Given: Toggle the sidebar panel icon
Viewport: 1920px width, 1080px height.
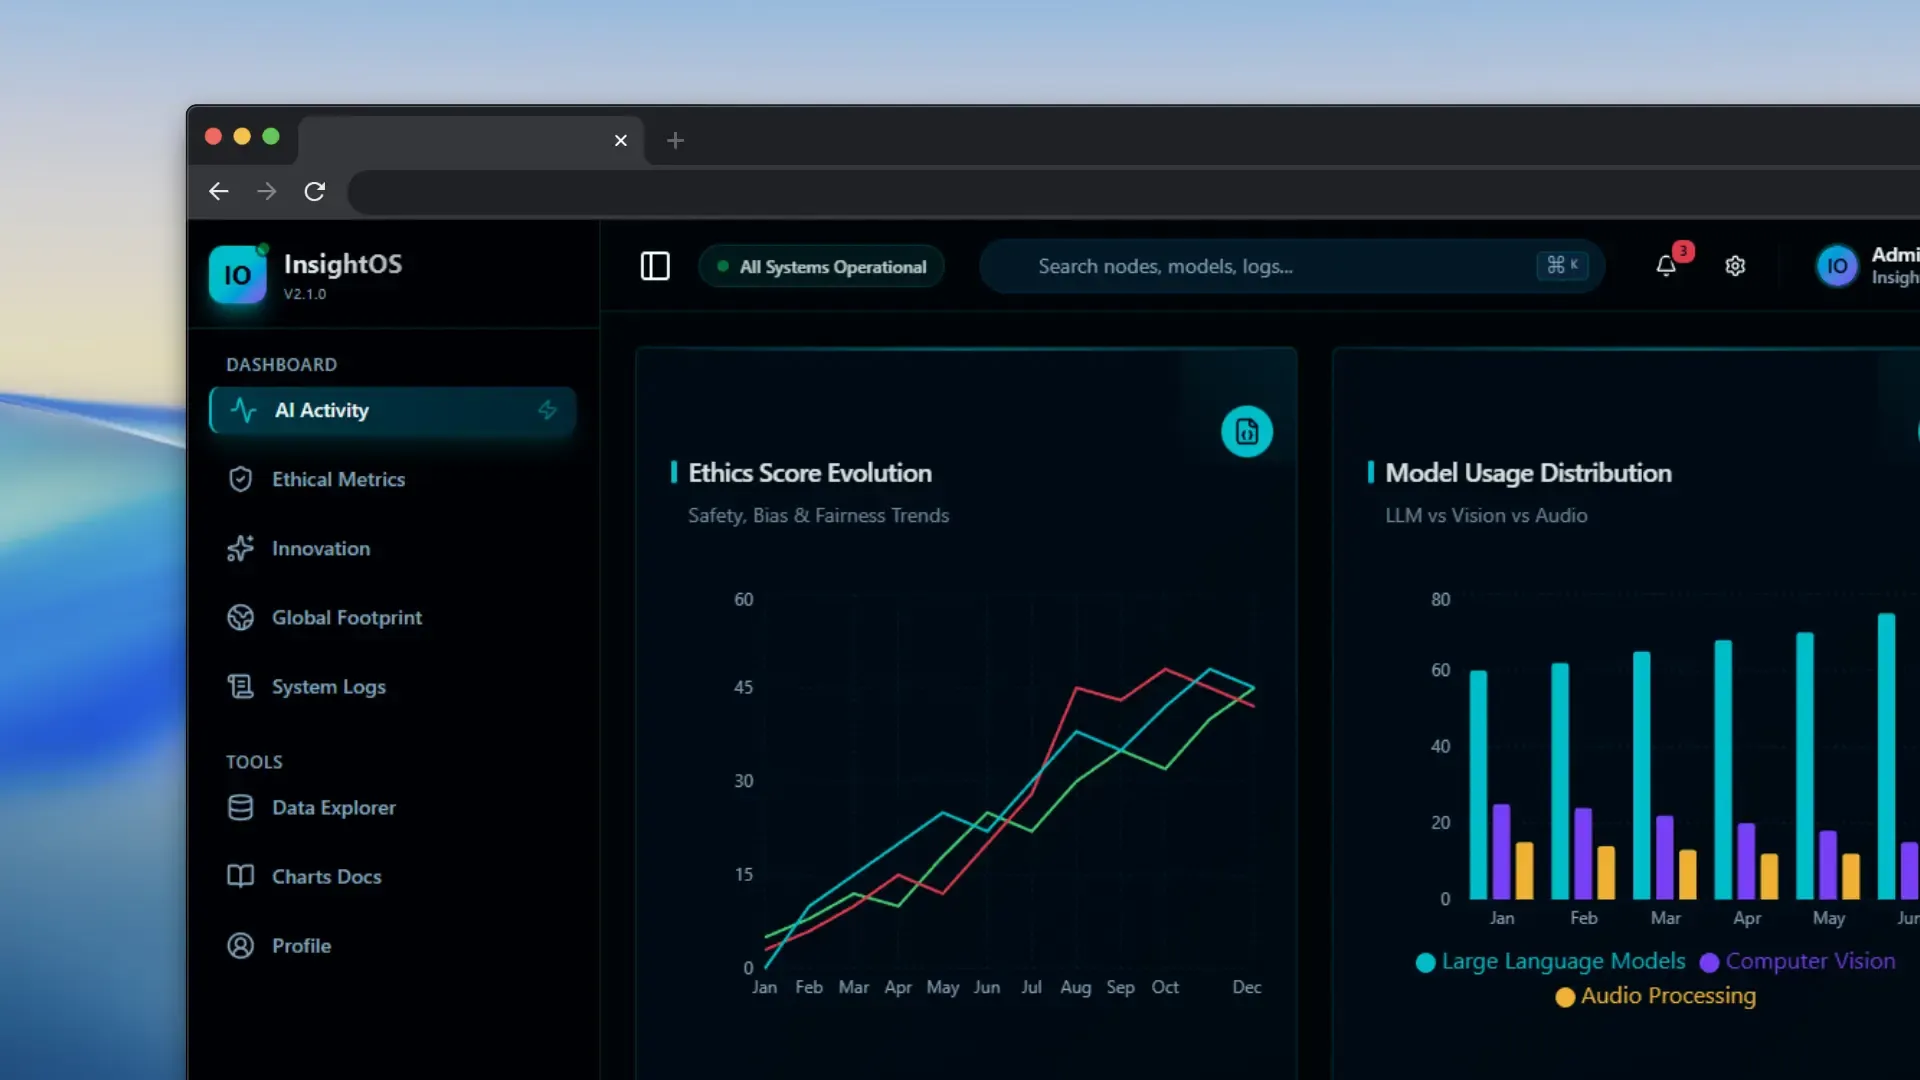Looking at the screenshot, I should pos(655,266).
